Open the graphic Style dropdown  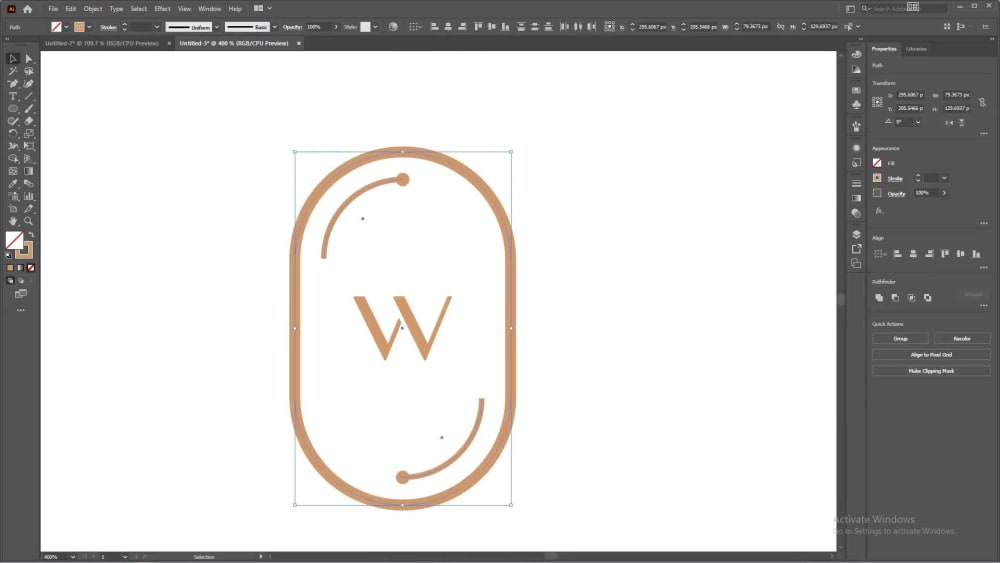(376, 27)
